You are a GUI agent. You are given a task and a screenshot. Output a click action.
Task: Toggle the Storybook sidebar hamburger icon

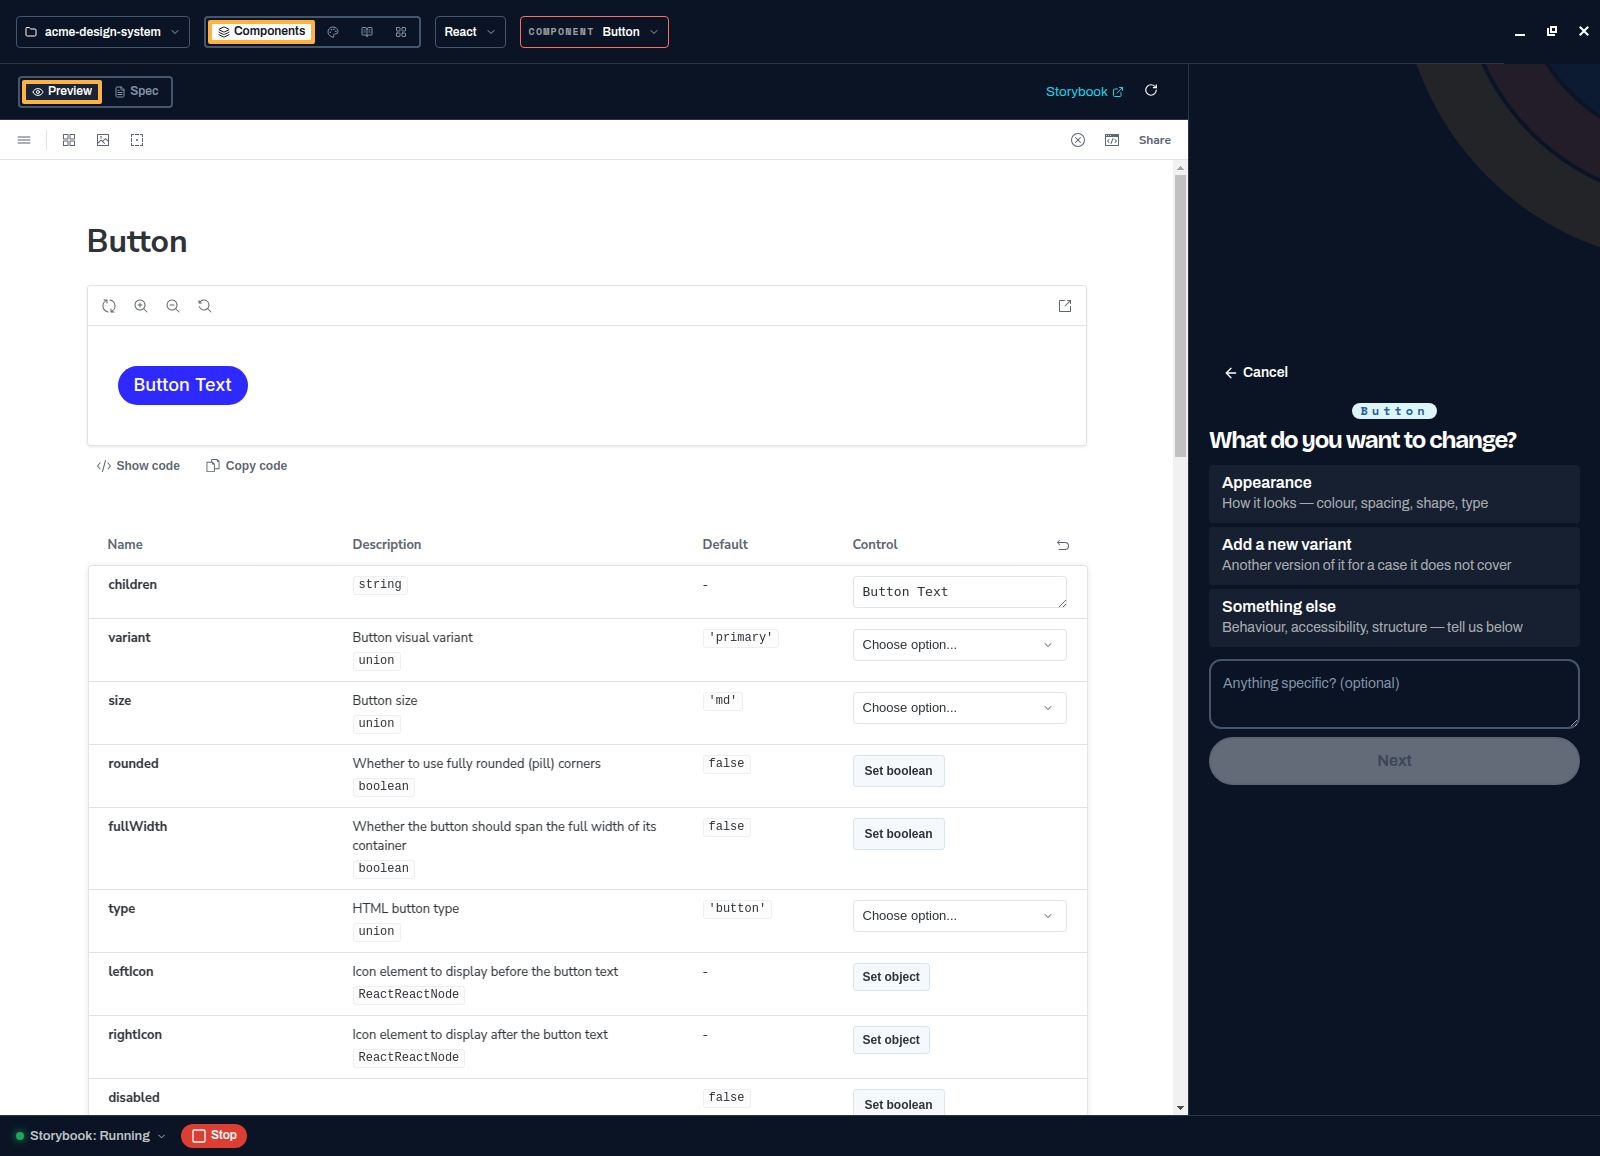tap(24, 140)
